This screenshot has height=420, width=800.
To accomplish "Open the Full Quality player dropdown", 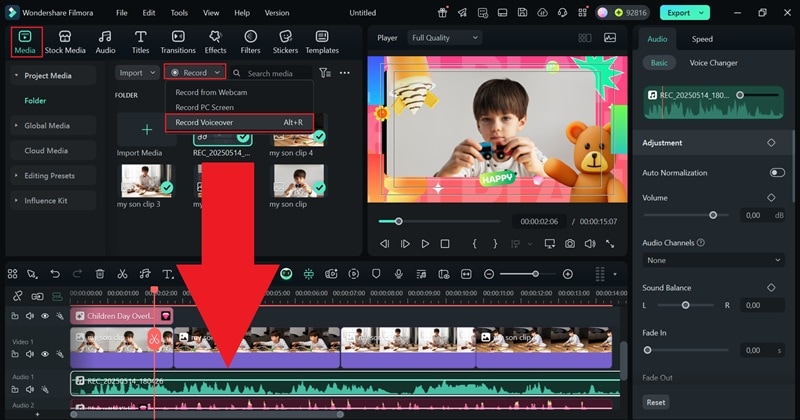I will point(445,38).
